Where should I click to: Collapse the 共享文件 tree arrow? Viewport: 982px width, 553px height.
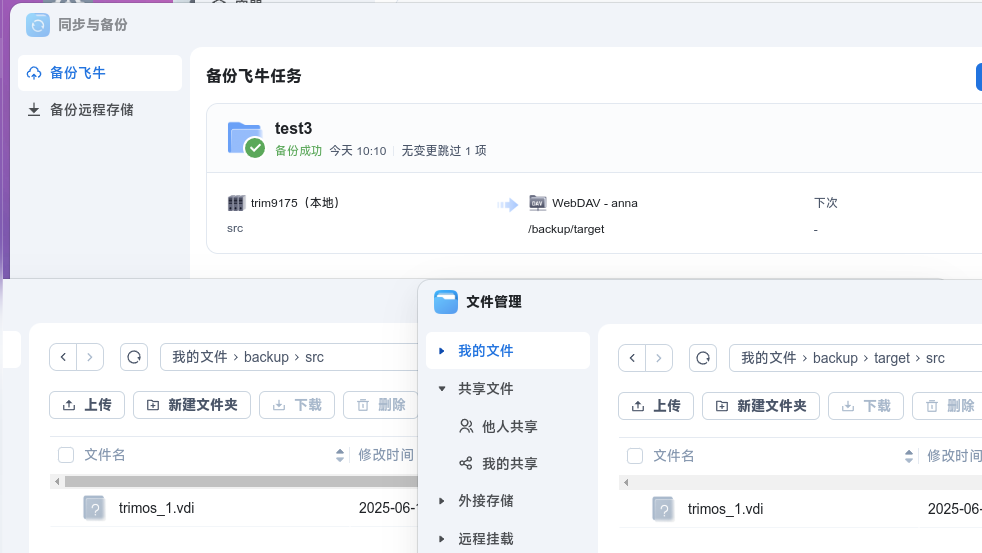pos(442,388)
